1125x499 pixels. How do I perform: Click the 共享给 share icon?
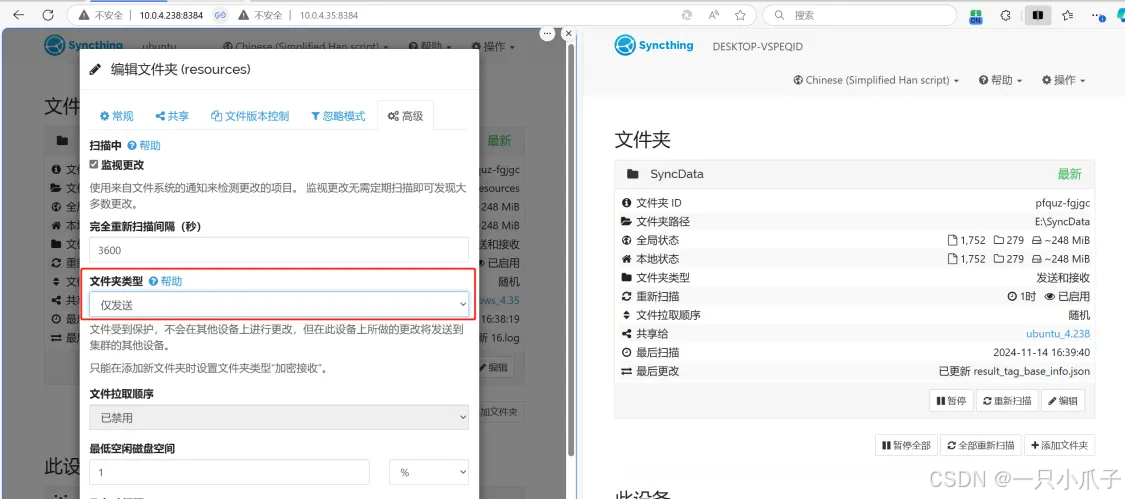[626, 334]
